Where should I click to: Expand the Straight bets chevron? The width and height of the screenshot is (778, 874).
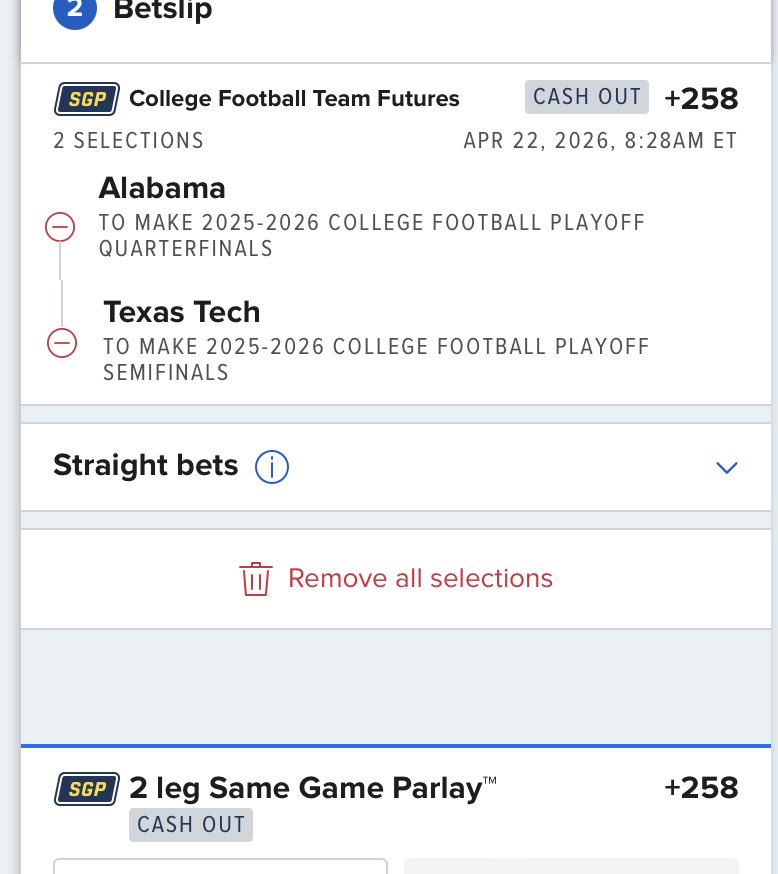coord(727,467)
